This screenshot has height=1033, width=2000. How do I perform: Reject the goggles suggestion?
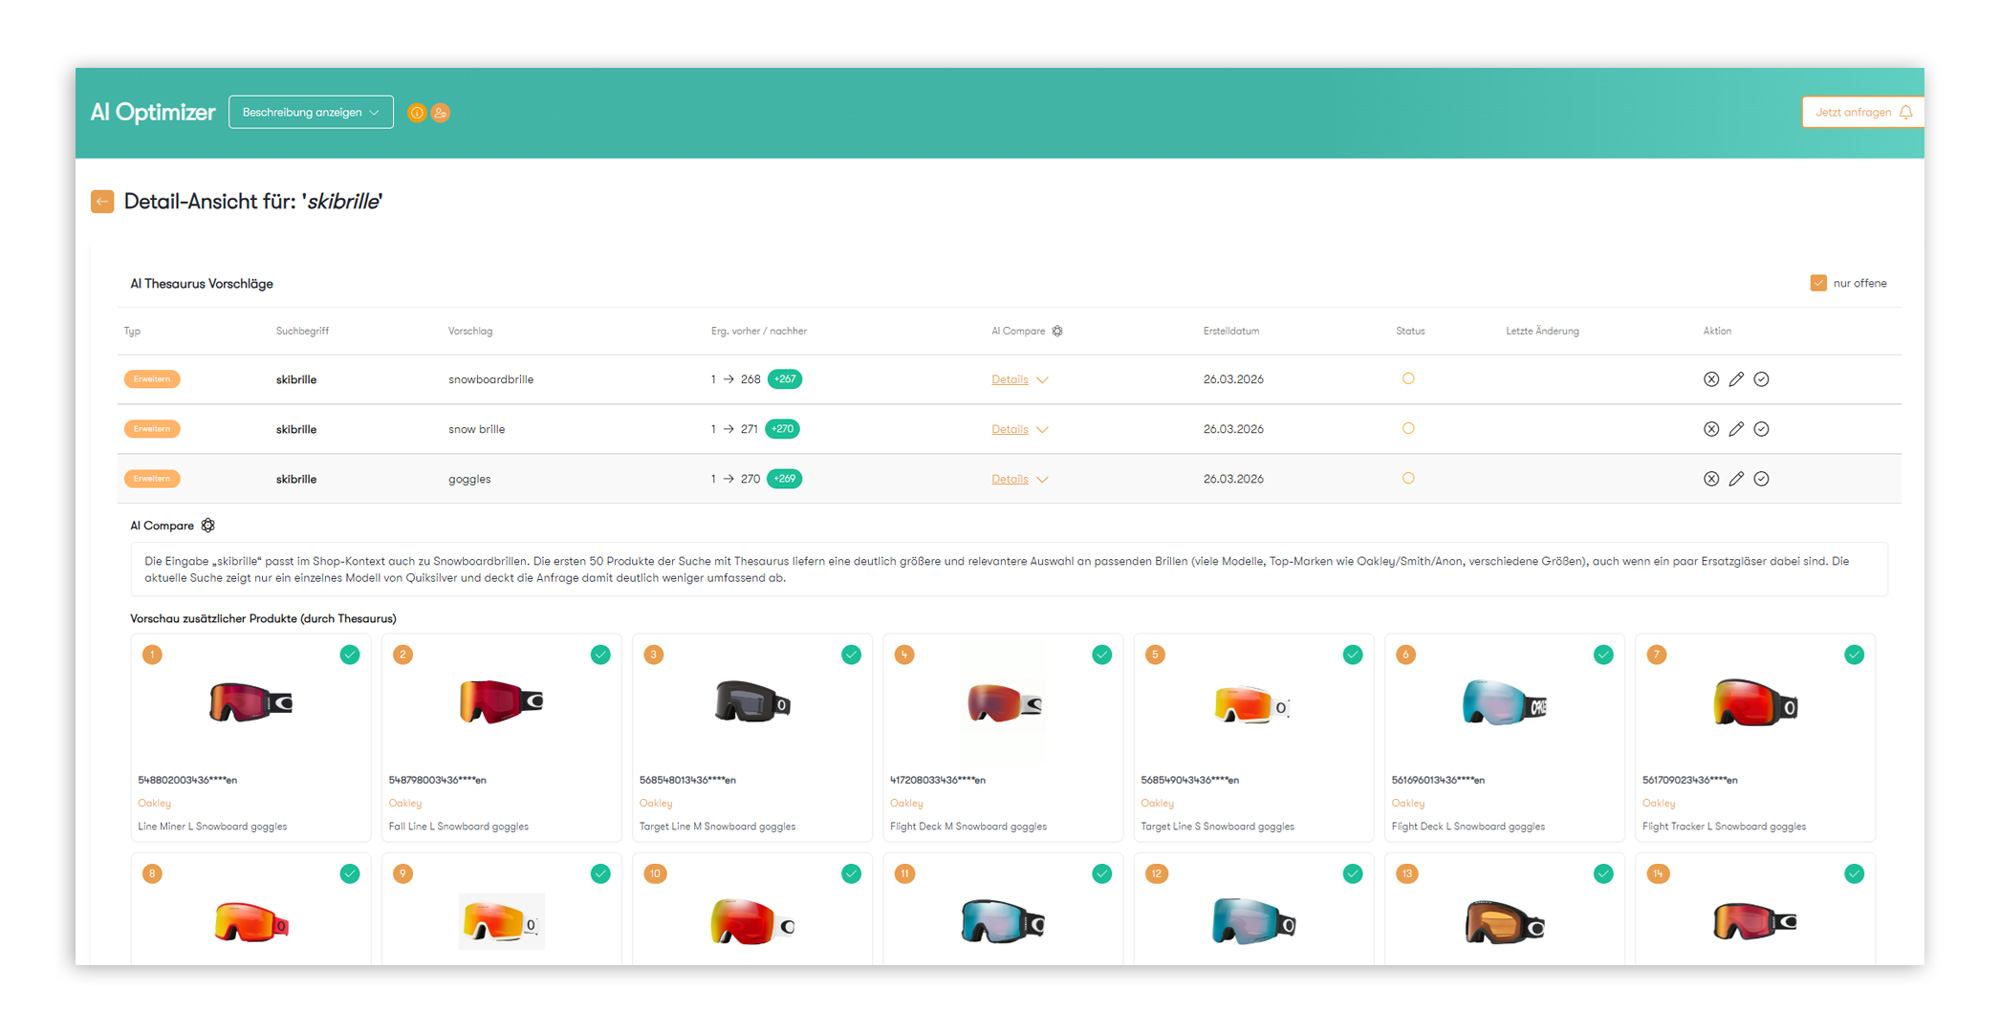tap(1711, 480)
